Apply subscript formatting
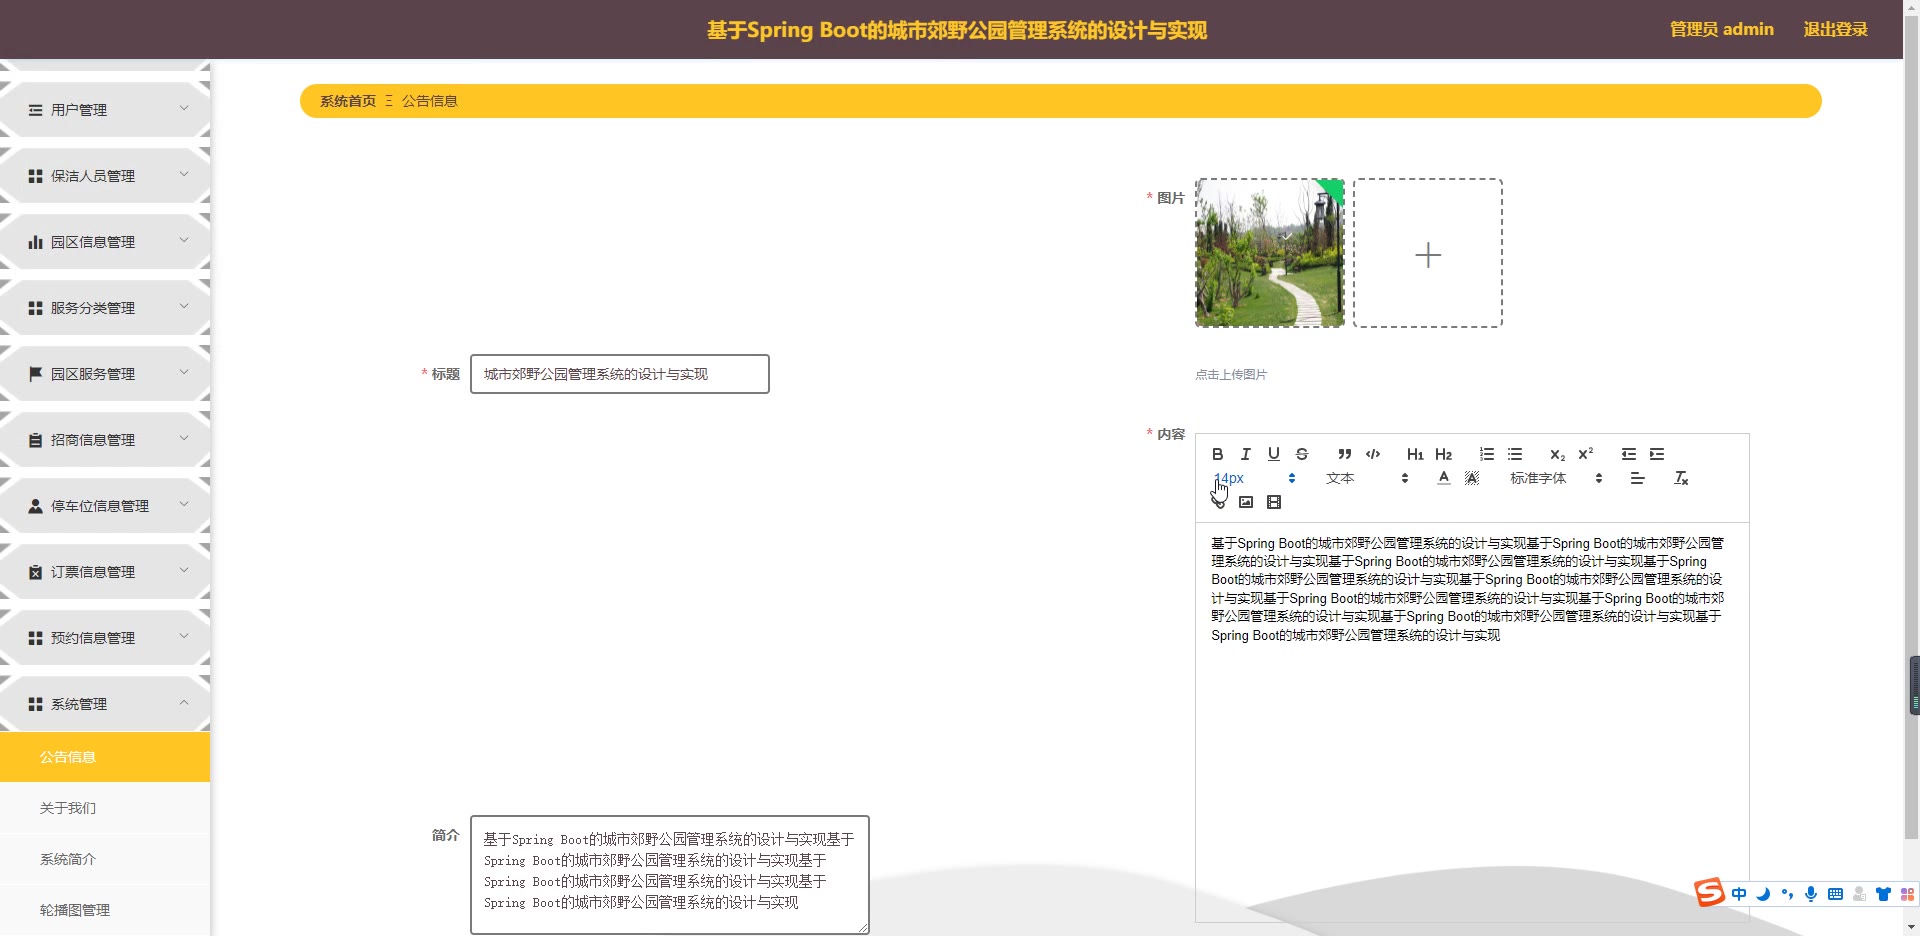This screenshot has width=1920, height=936. click(1557, 454)
